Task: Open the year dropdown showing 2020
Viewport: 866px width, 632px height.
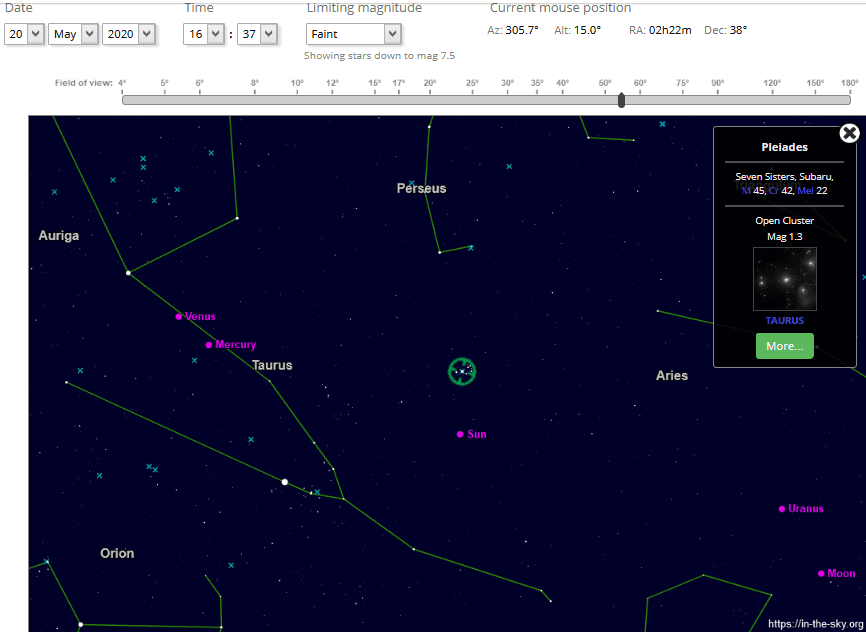Action: [129, 34]
